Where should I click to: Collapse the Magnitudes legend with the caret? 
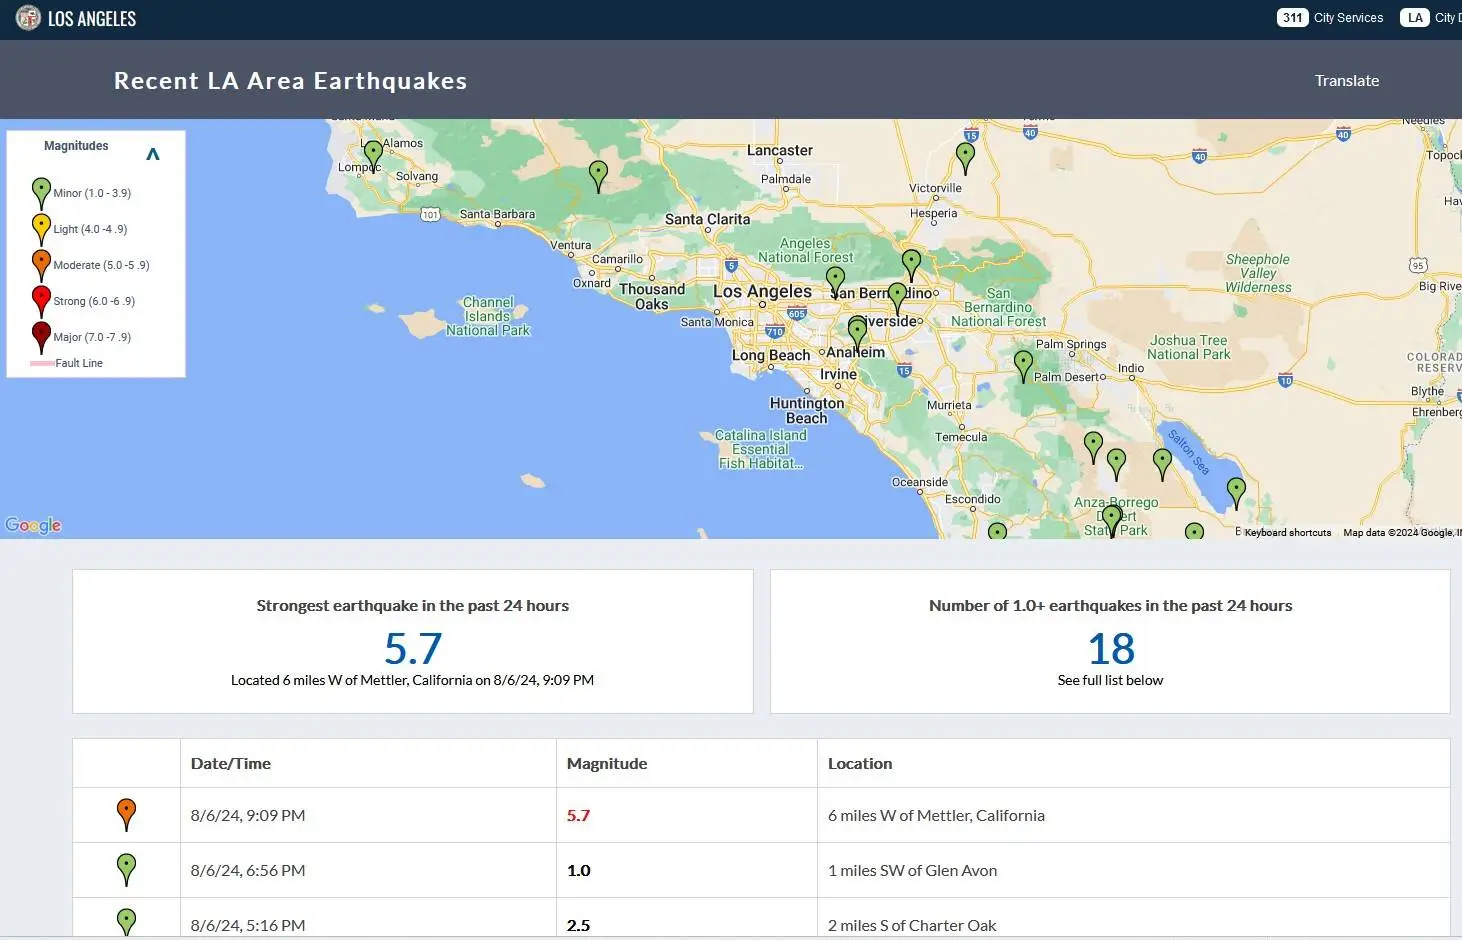click(153, 154)
